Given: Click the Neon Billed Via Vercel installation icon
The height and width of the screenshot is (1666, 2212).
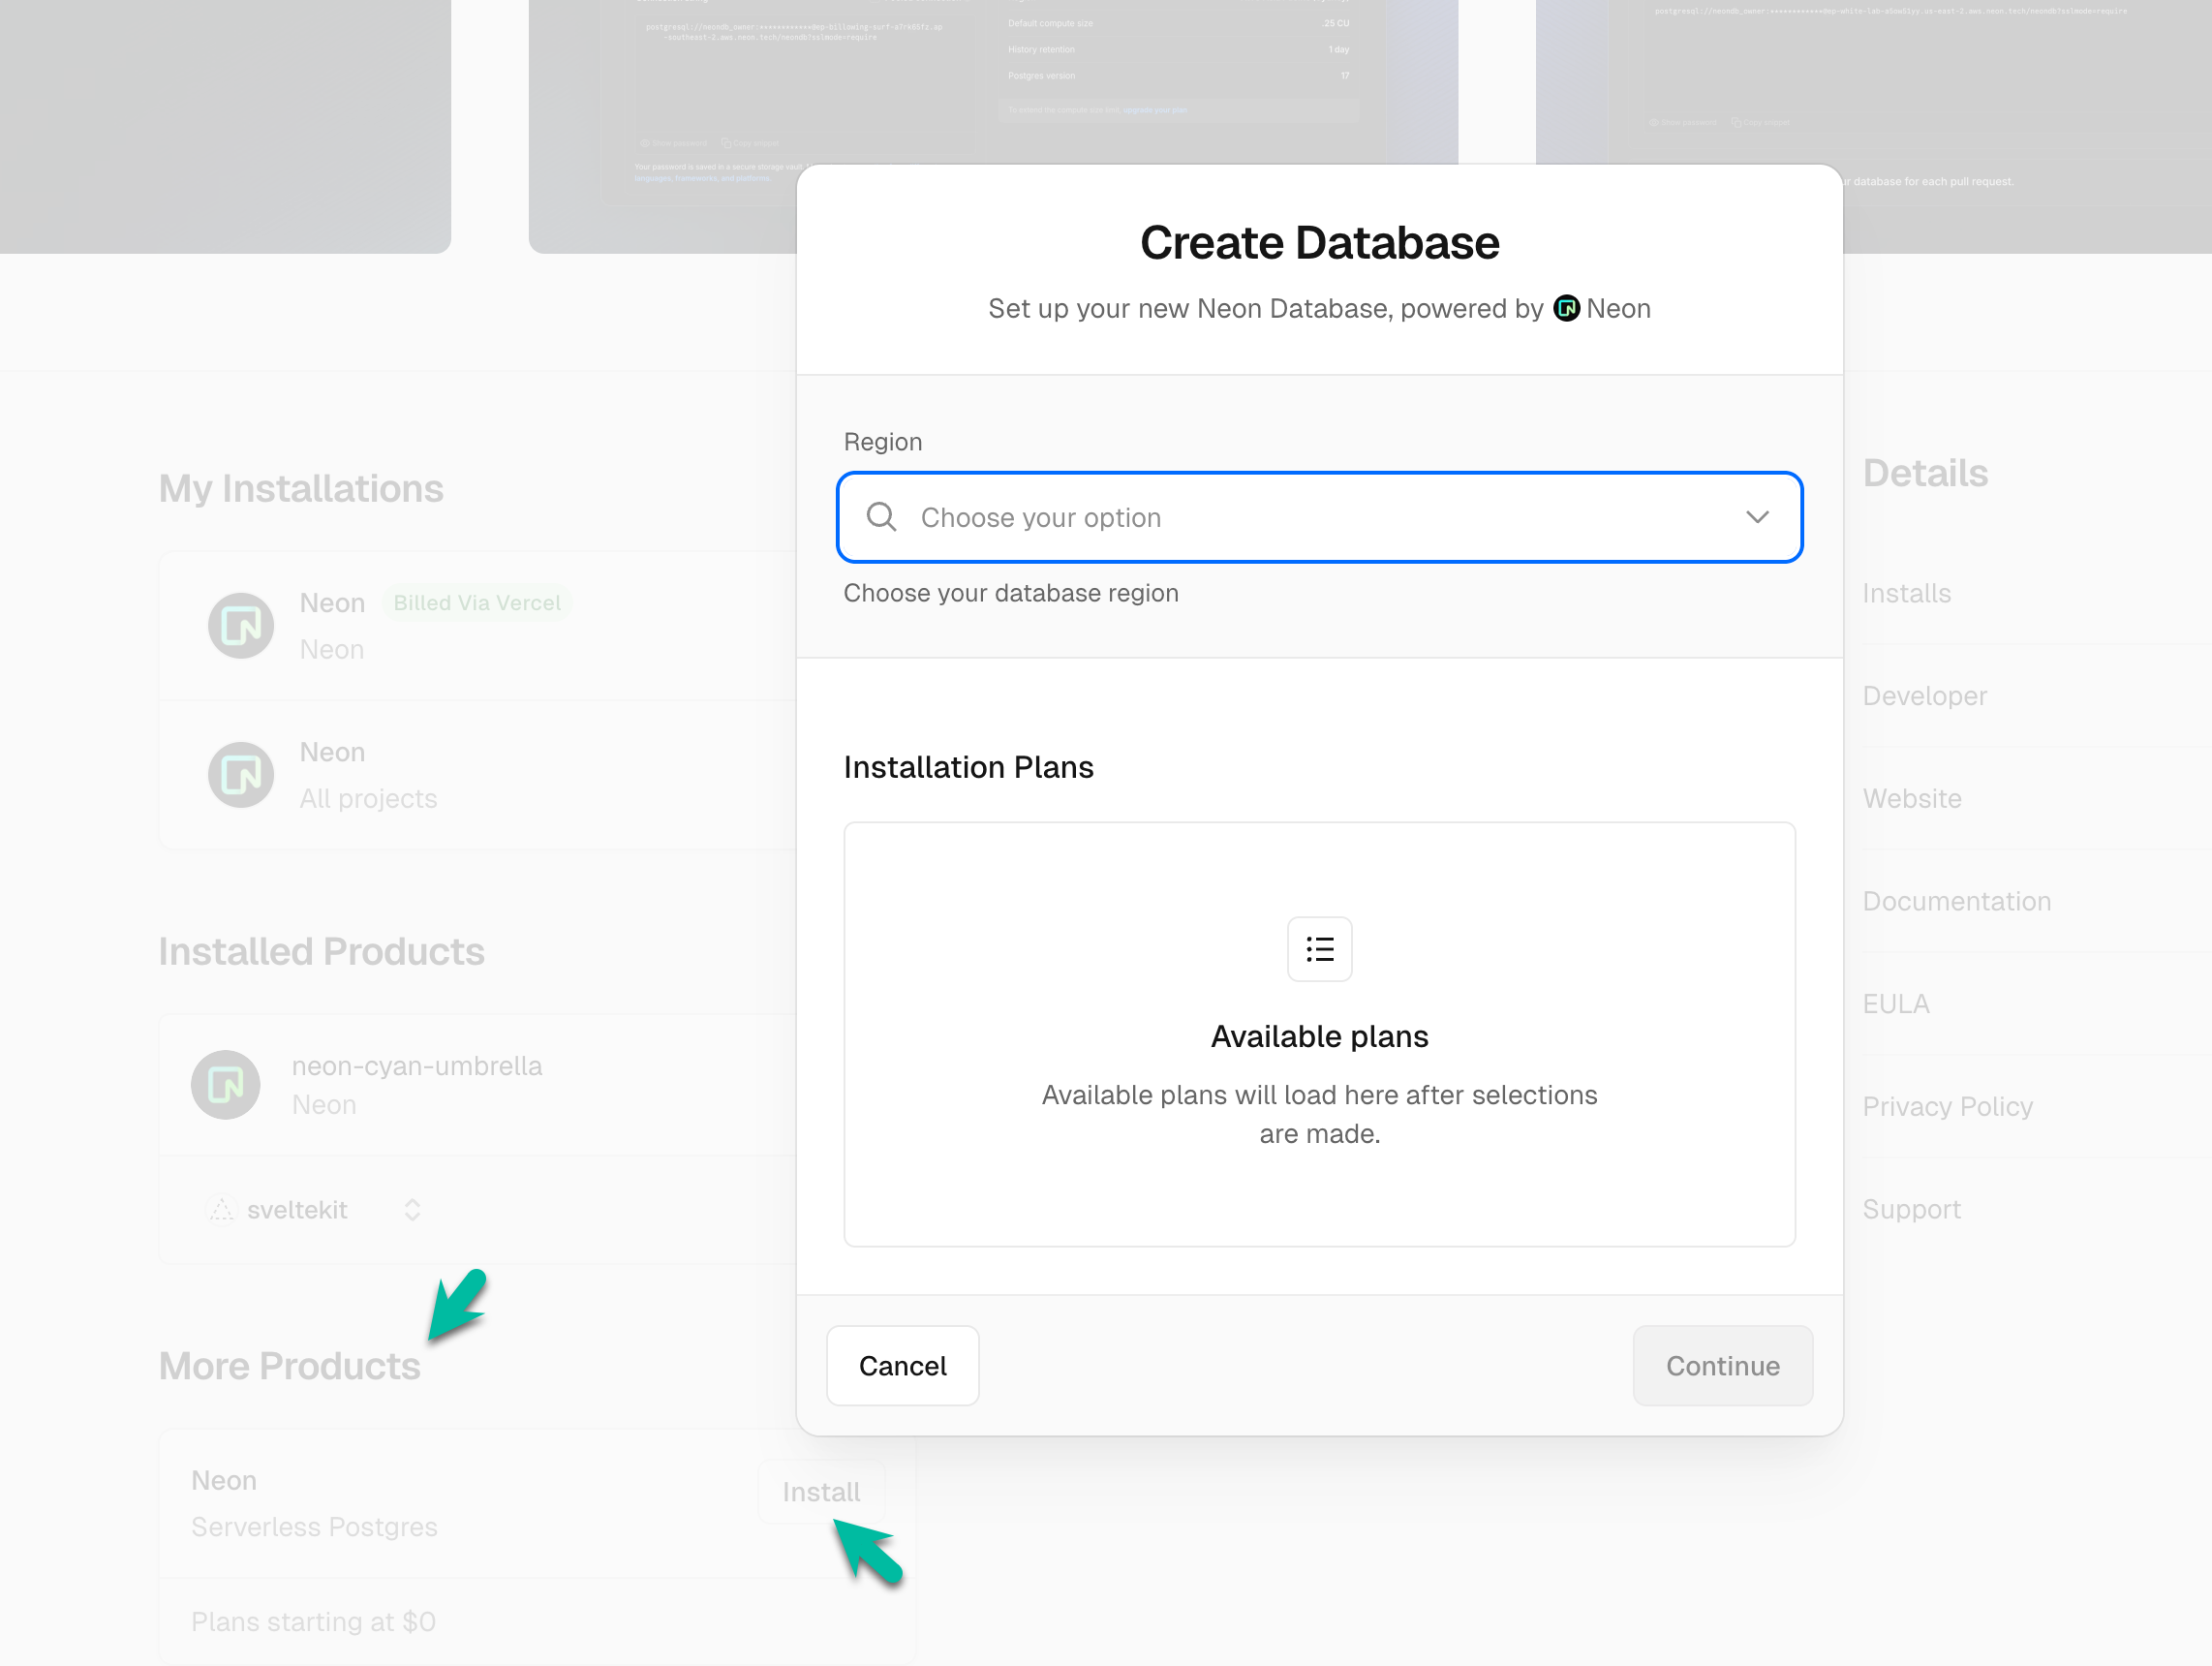Looking at the screenshot, I should pyautogui.click(x=241, y=626).
